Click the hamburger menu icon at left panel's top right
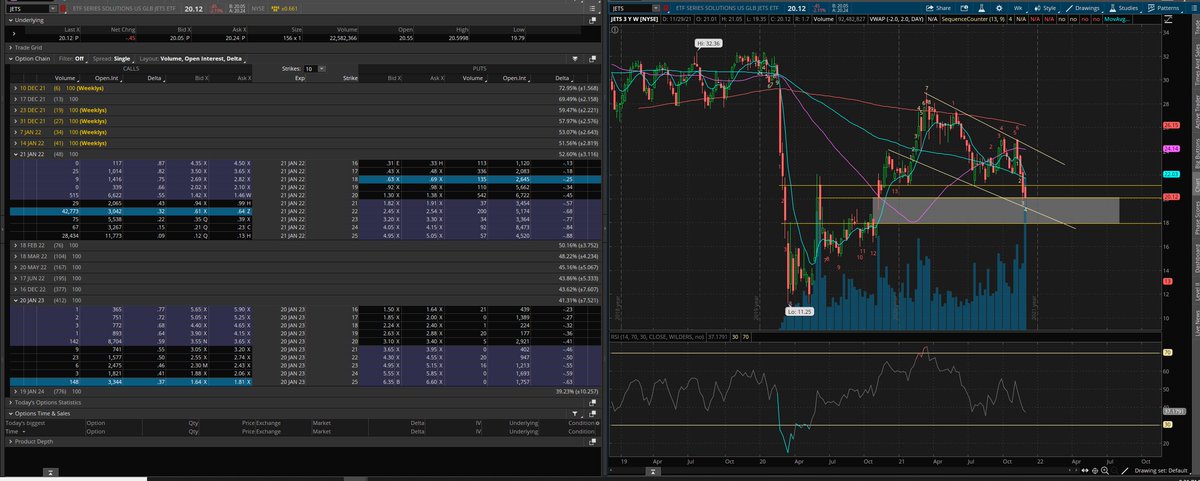 (592, 9)
